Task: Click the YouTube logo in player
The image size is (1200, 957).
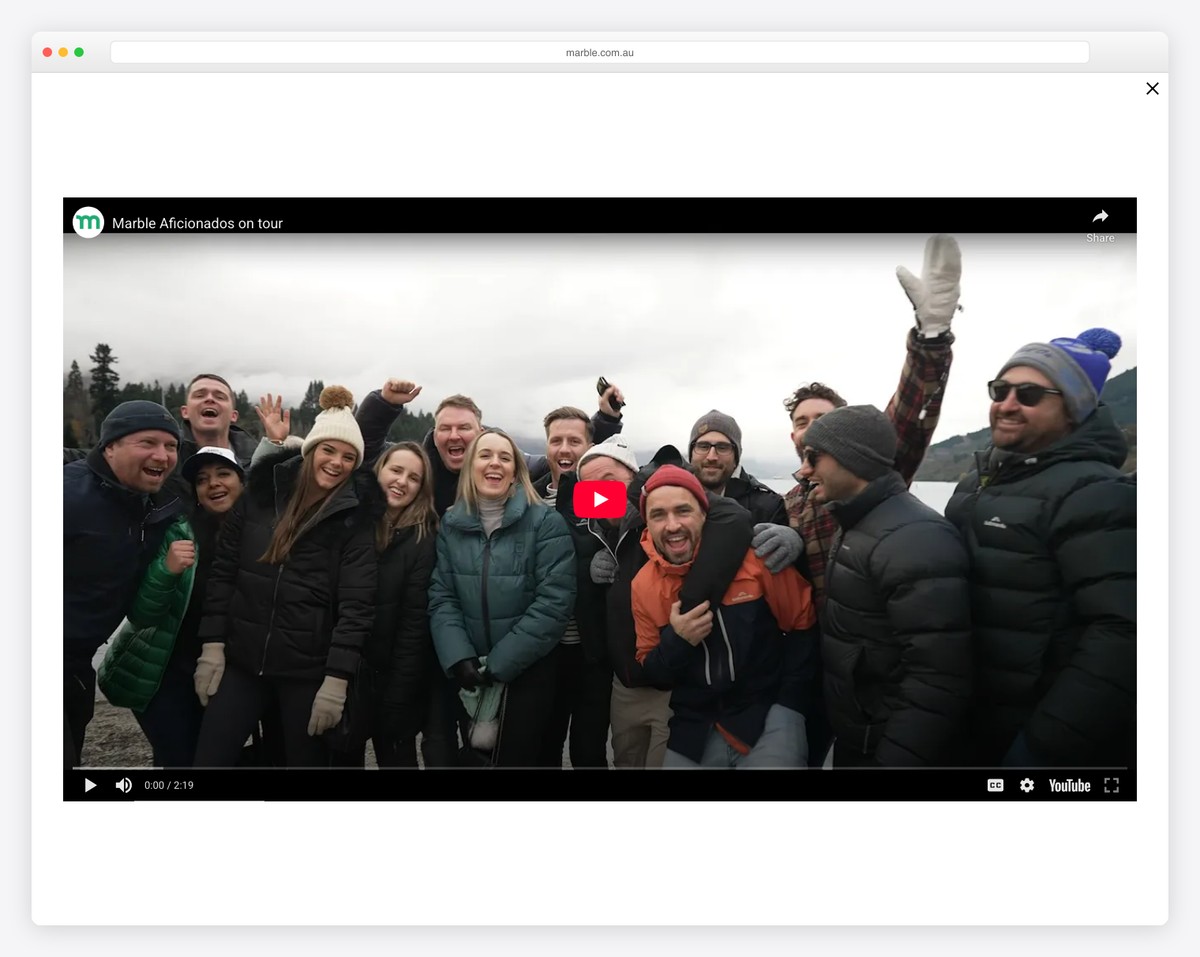Action: [1069, 786]
